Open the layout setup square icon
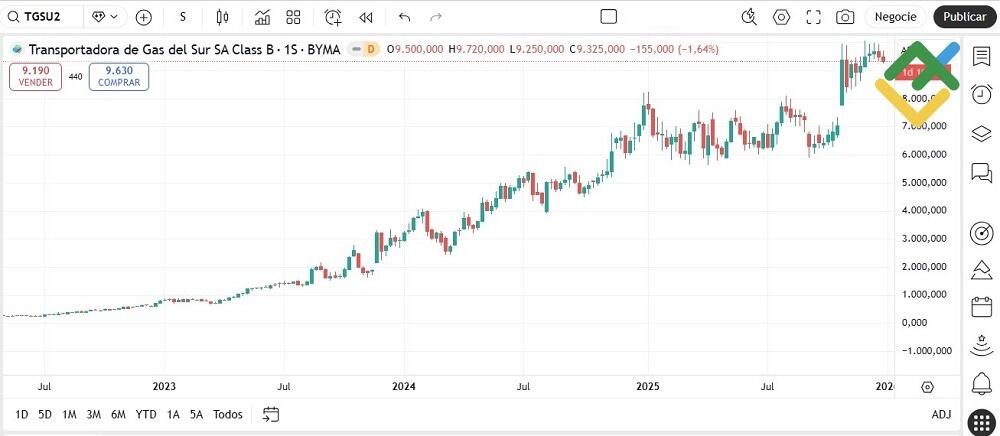This screenshot has width=1000, height=436. [x=608, y=17]
